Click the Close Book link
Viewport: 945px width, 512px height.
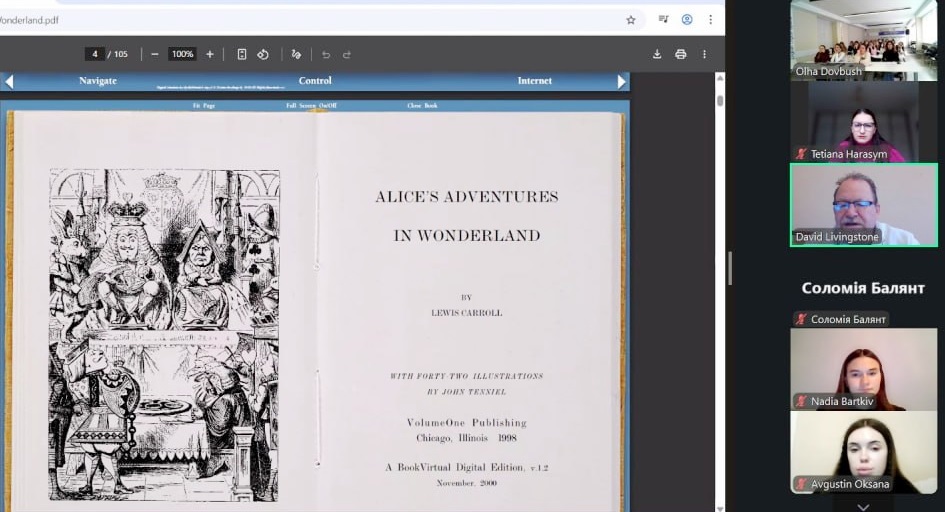pyautogui.click(x=422, y=105)
